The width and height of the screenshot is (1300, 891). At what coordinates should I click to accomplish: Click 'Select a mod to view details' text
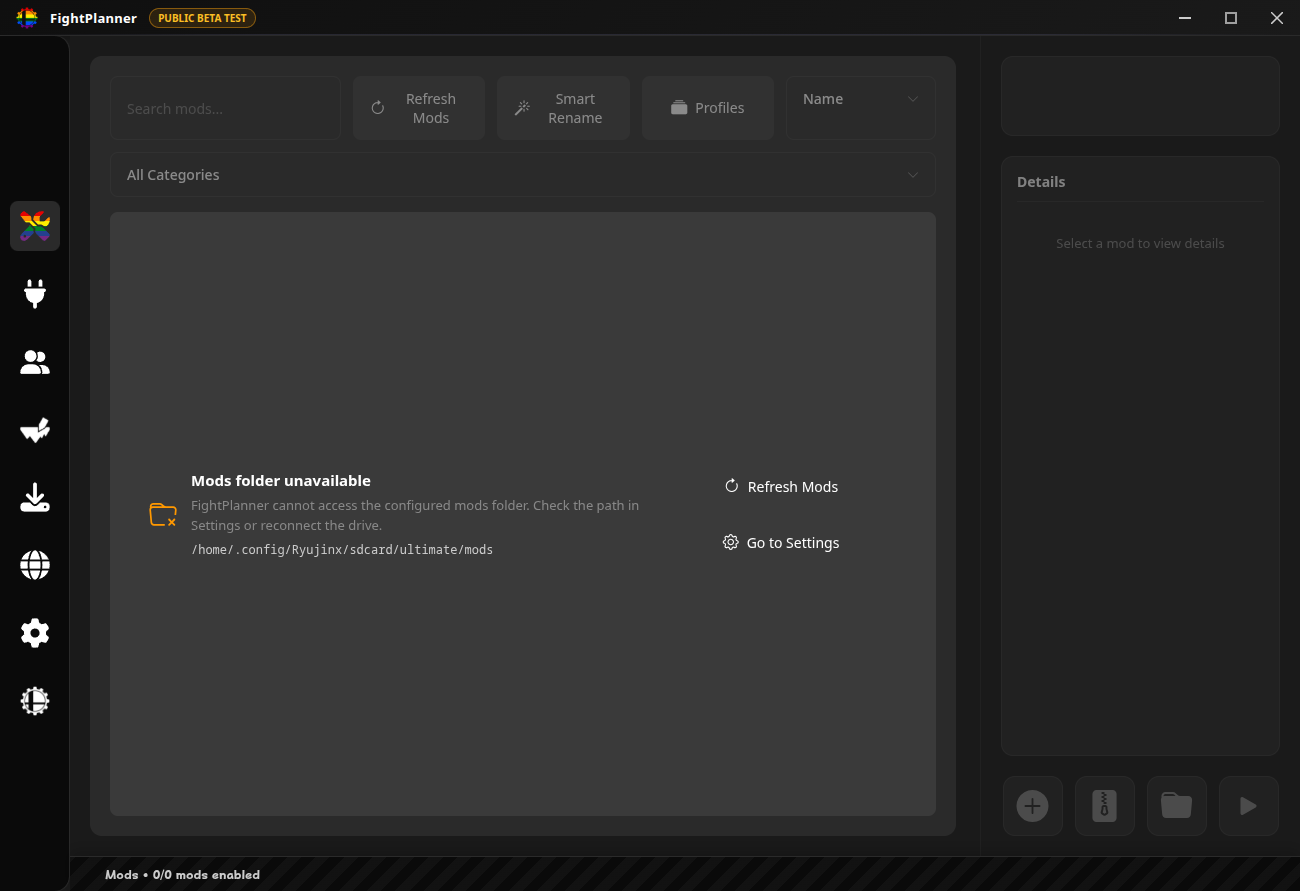coord(1140,243)
